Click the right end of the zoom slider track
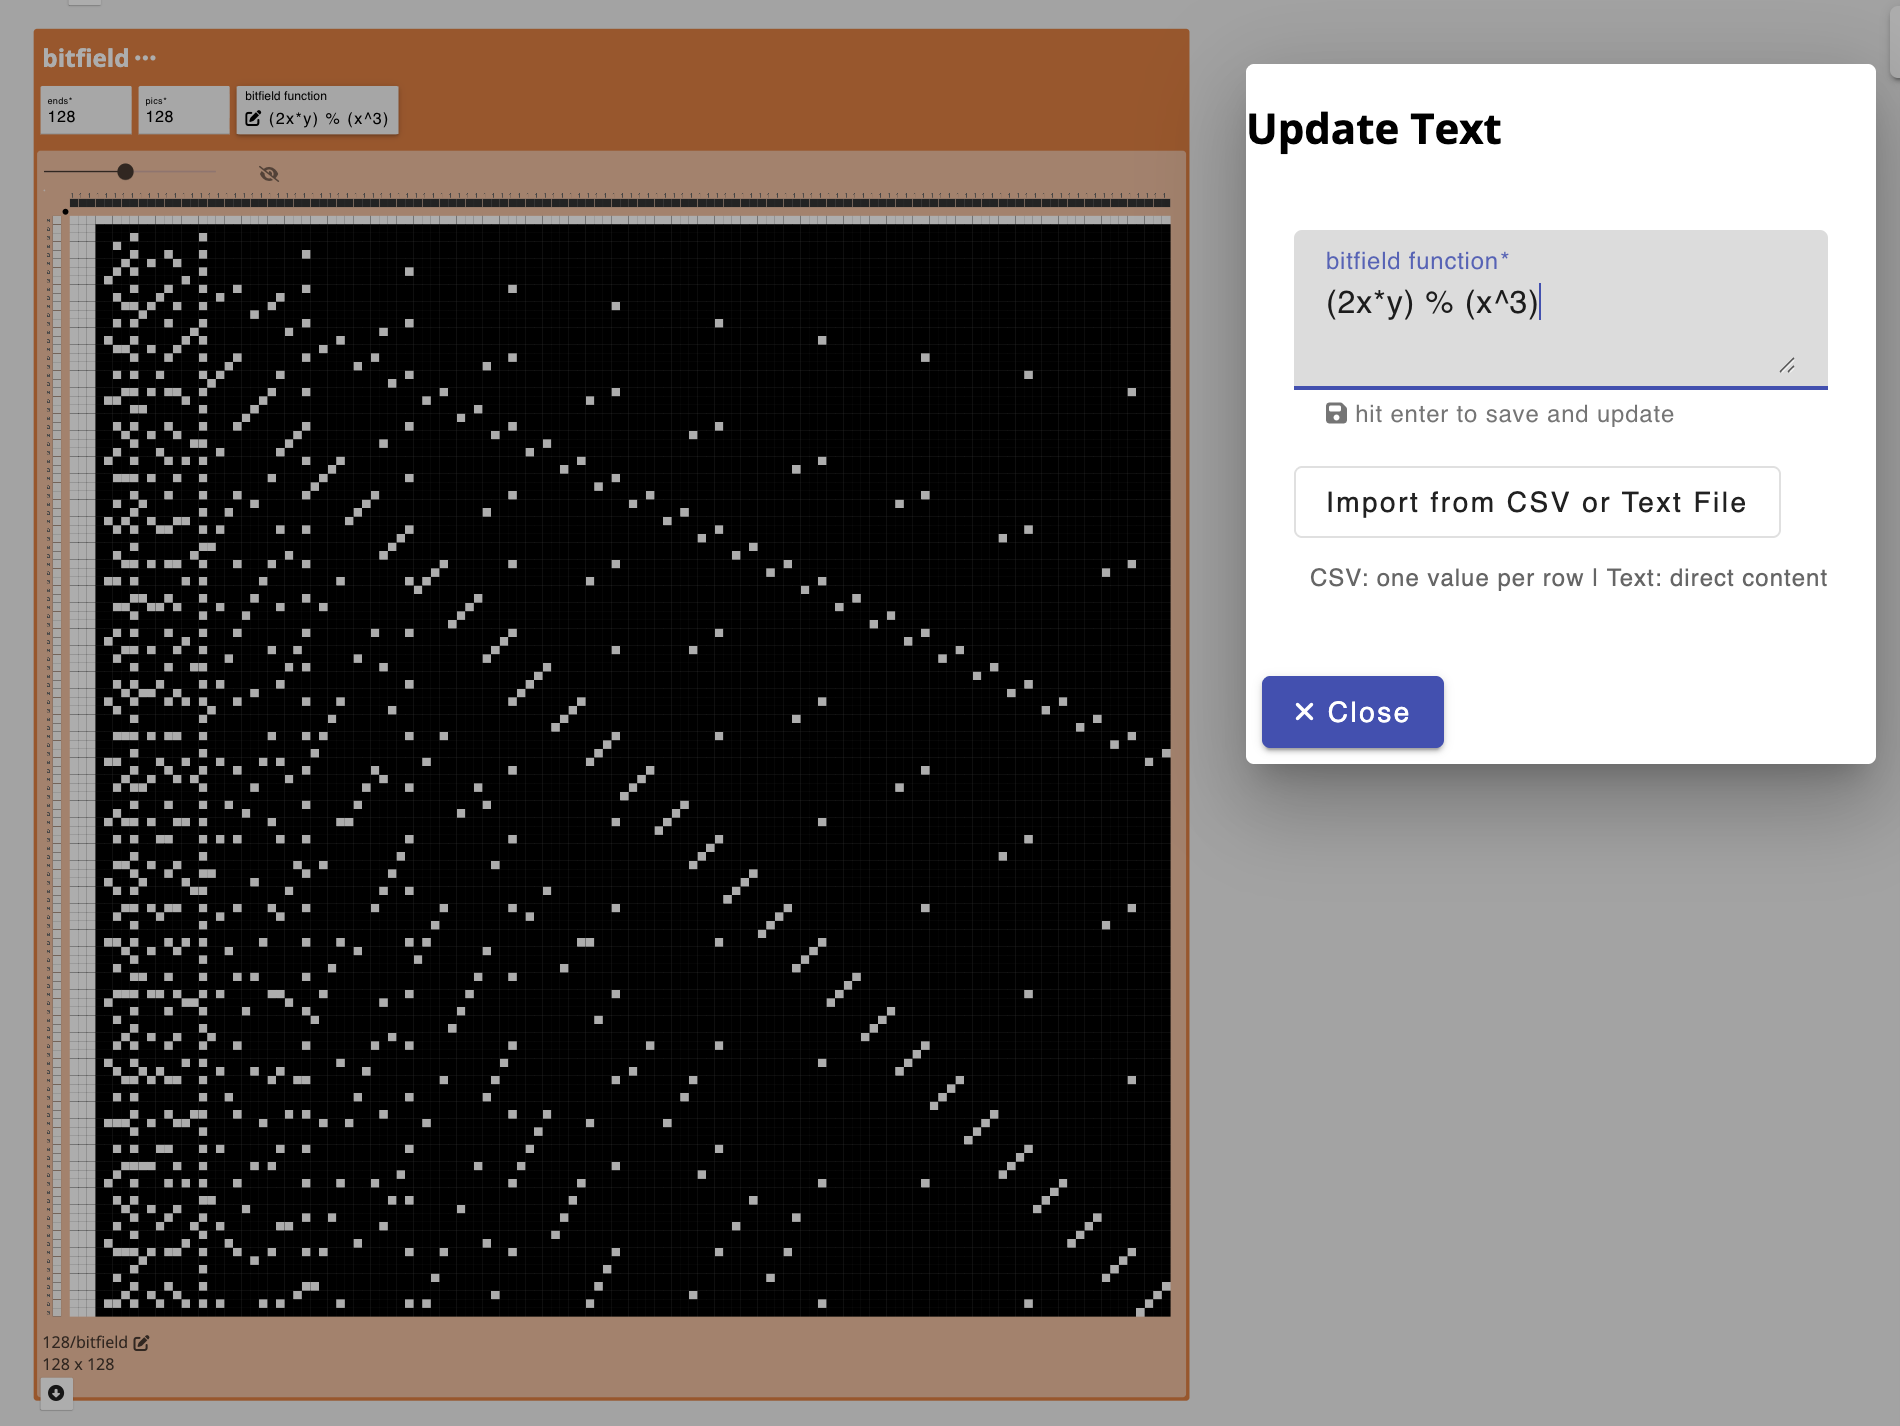1900x1426 pixels. click(214, 172)
